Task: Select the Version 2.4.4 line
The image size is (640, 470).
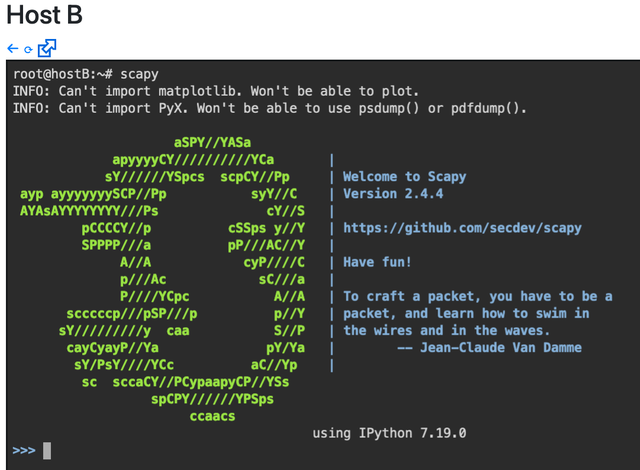Action: [x=393, y=193]
